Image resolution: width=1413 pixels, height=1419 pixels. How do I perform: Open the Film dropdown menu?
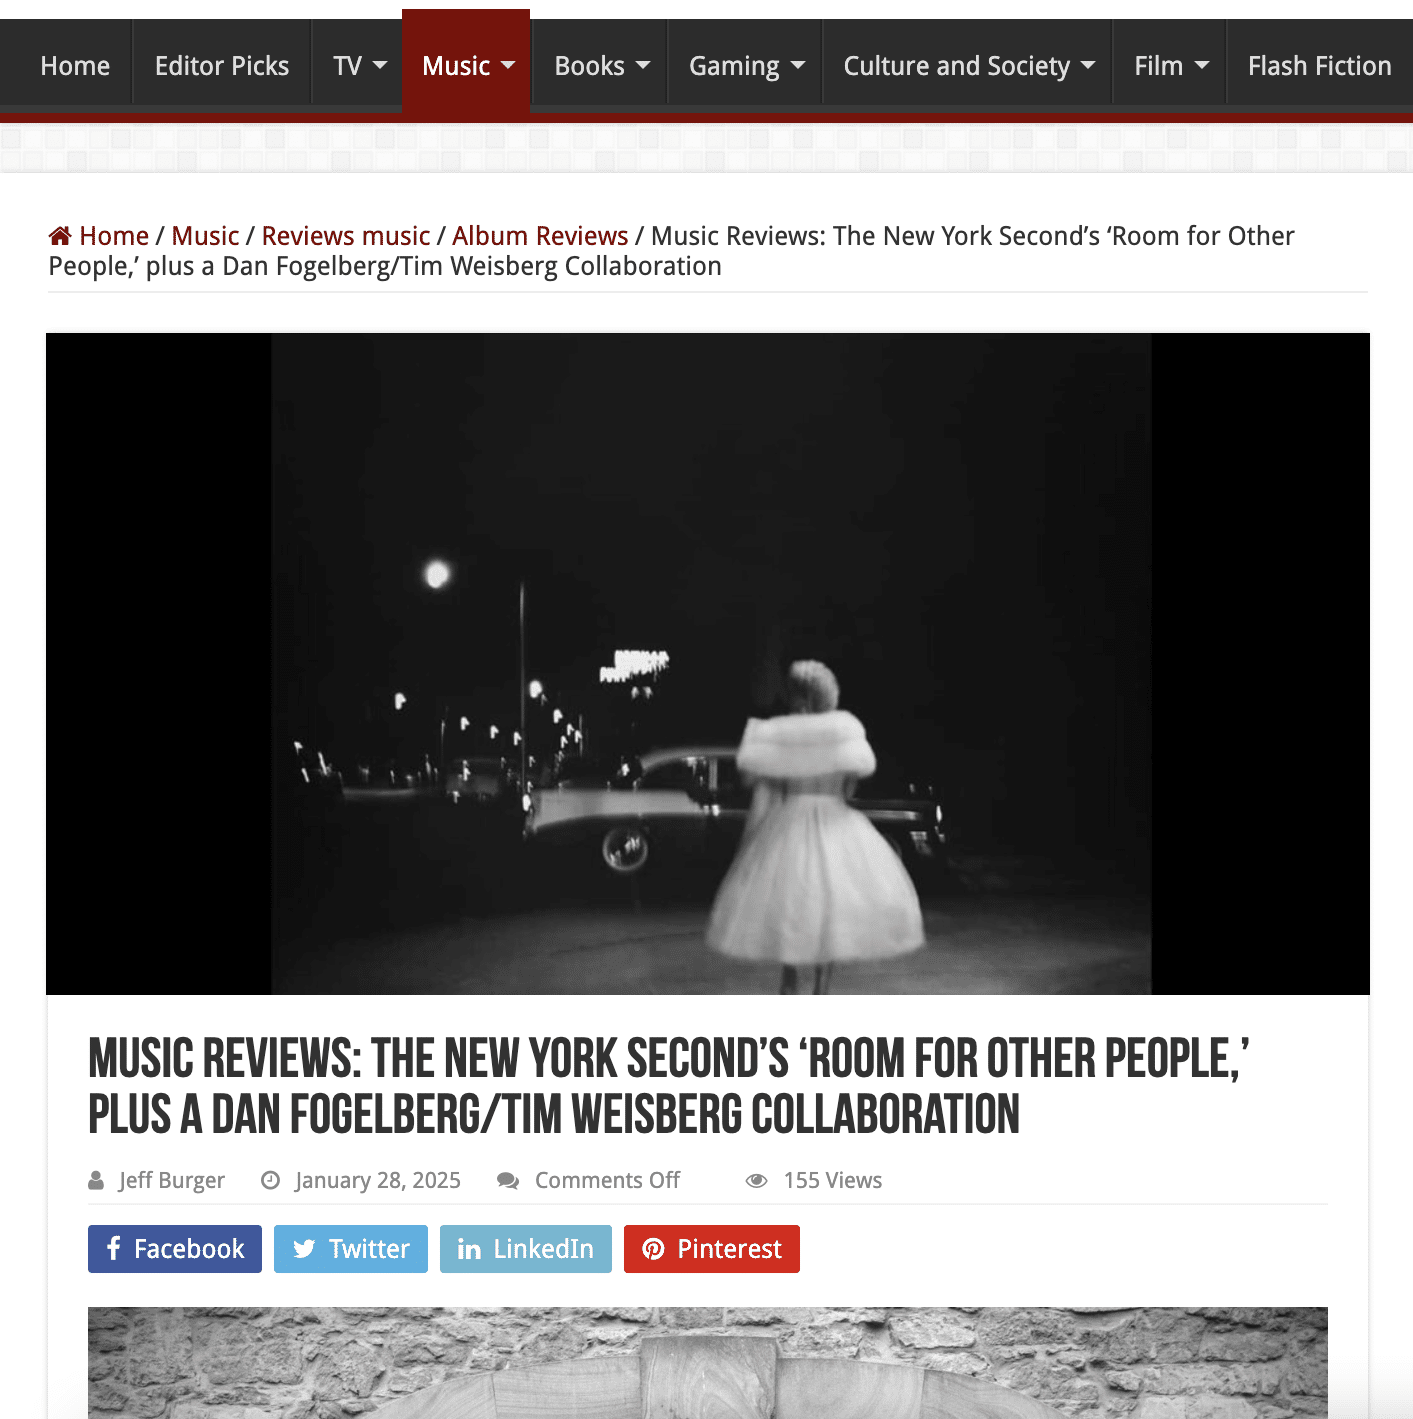click(1171, 66)
